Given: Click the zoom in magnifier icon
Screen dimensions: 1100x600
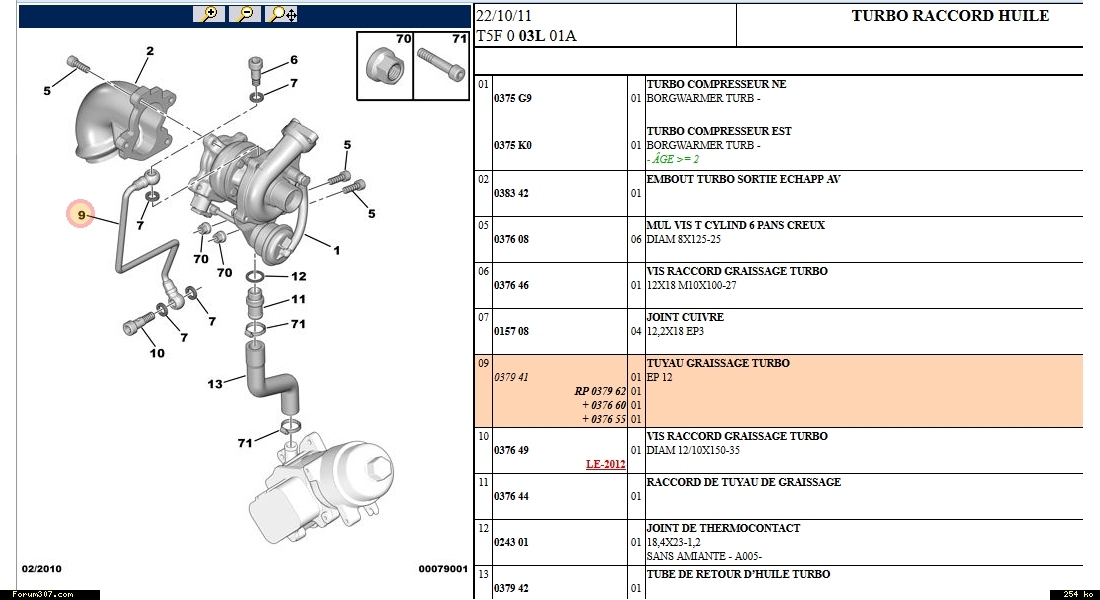Looking at the screenshot, I should [x=209, y=14].
